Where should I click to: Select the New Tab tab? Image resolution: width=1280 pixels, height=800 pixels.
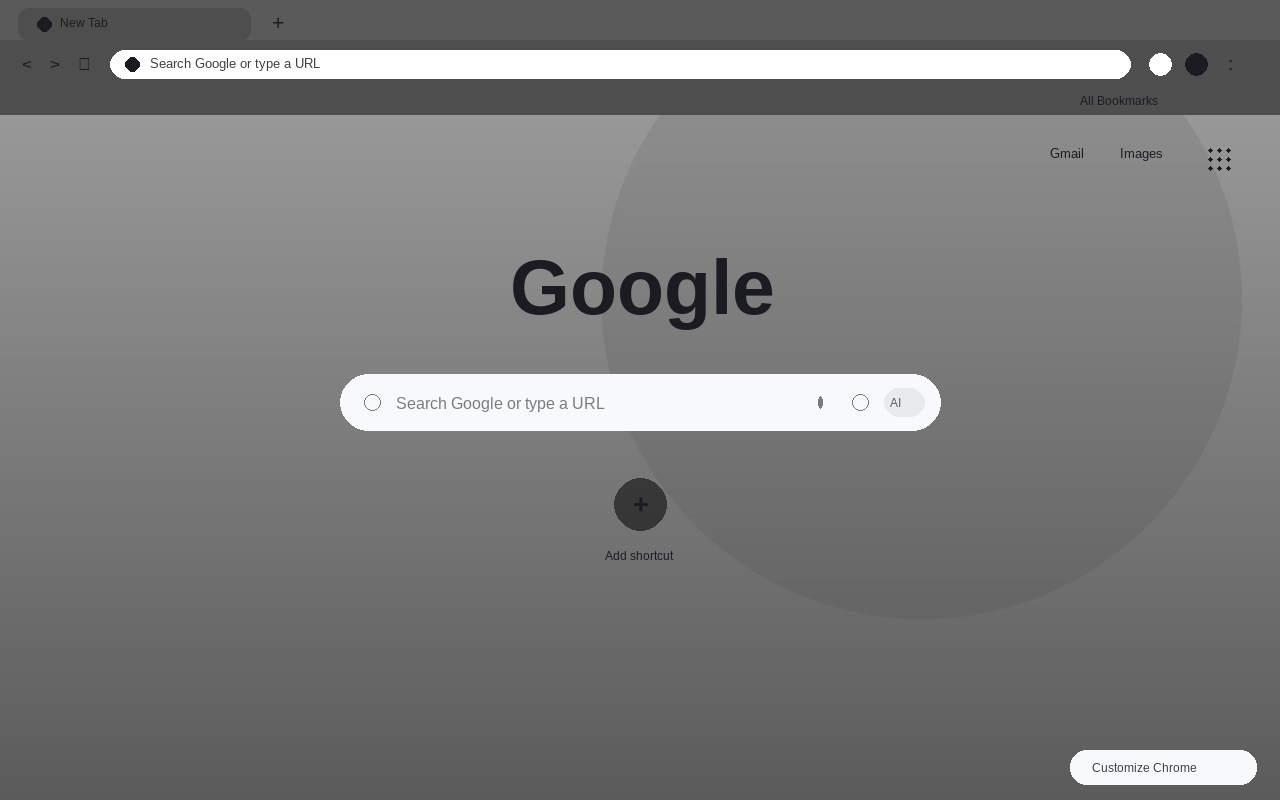[x=134, y=24]
